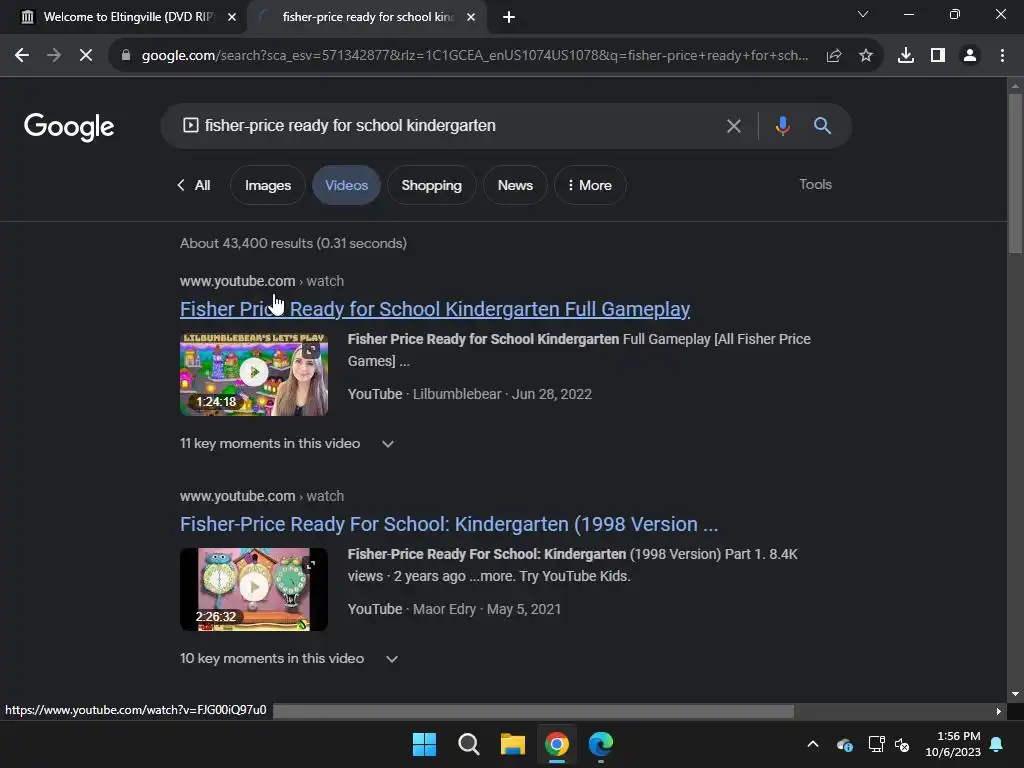Click the 'Lilbumblebear' channel name
This screenshot has height=768, width=1024.
[x=456, y=394]
